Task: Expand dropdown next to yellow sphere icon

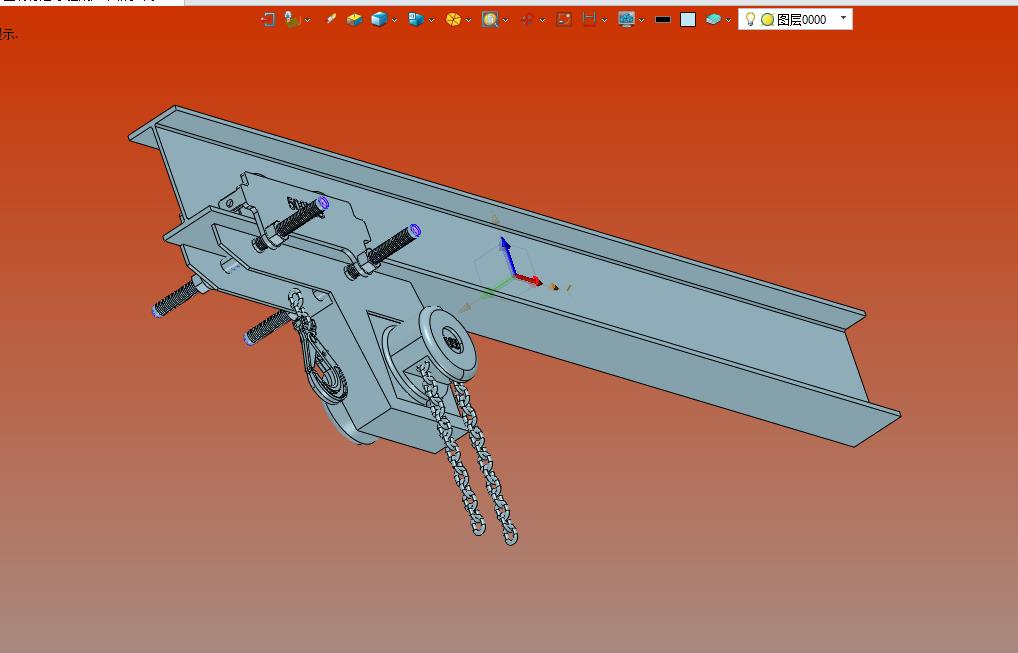Action: (x=469, y=20)
